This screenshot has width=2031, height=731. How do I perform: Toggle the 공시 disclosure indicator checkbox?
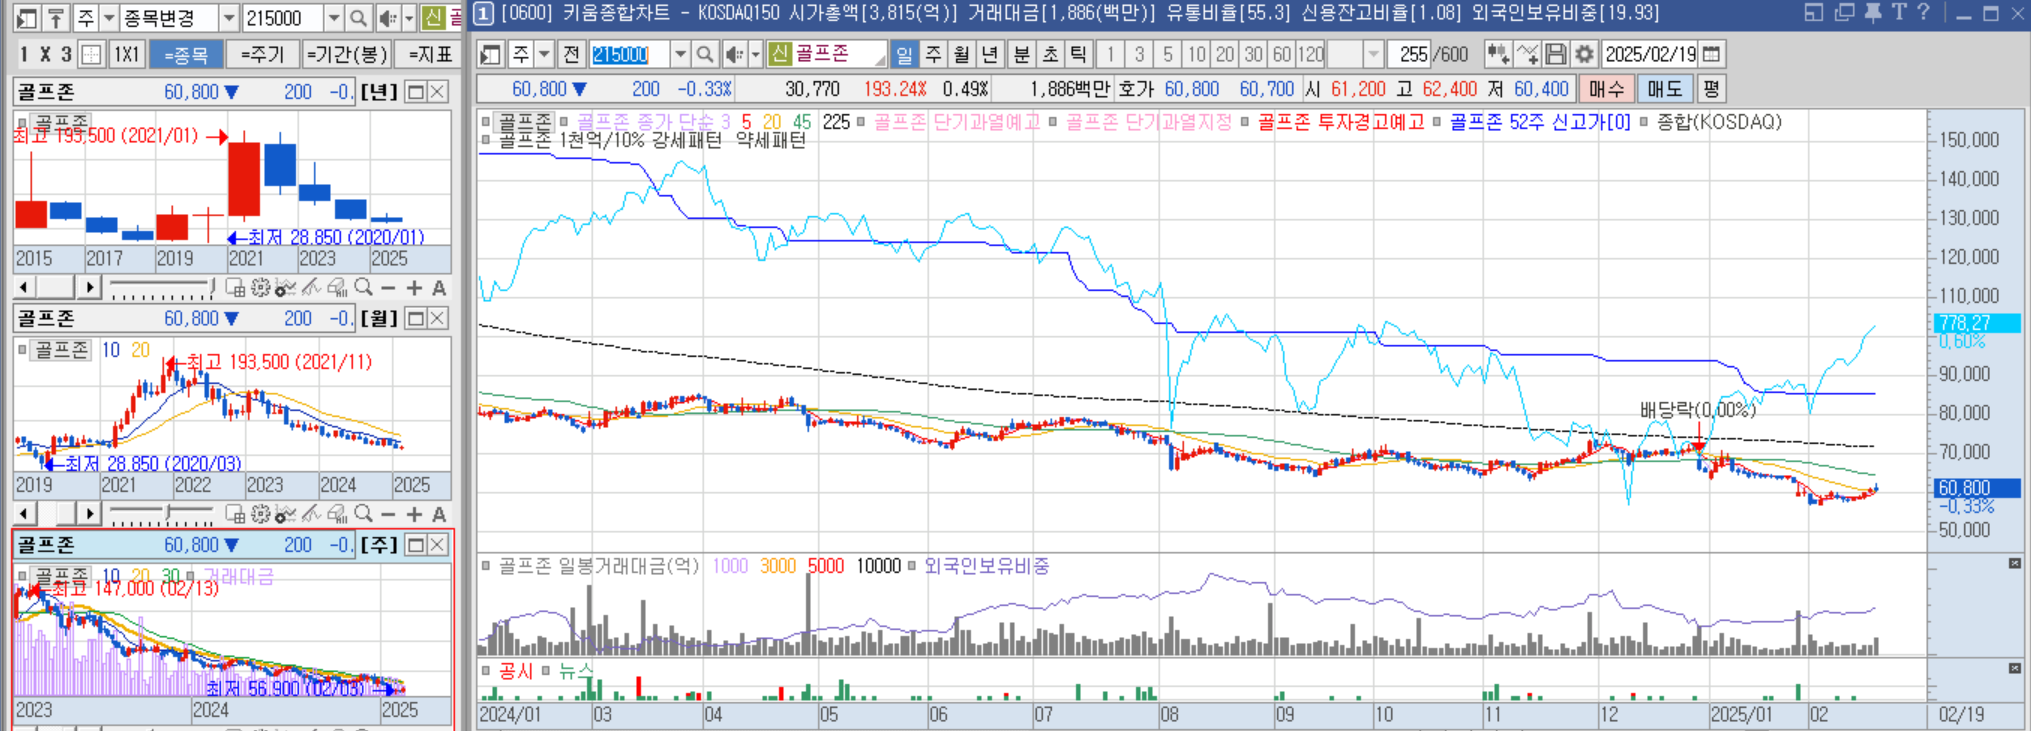coord(487,671)
